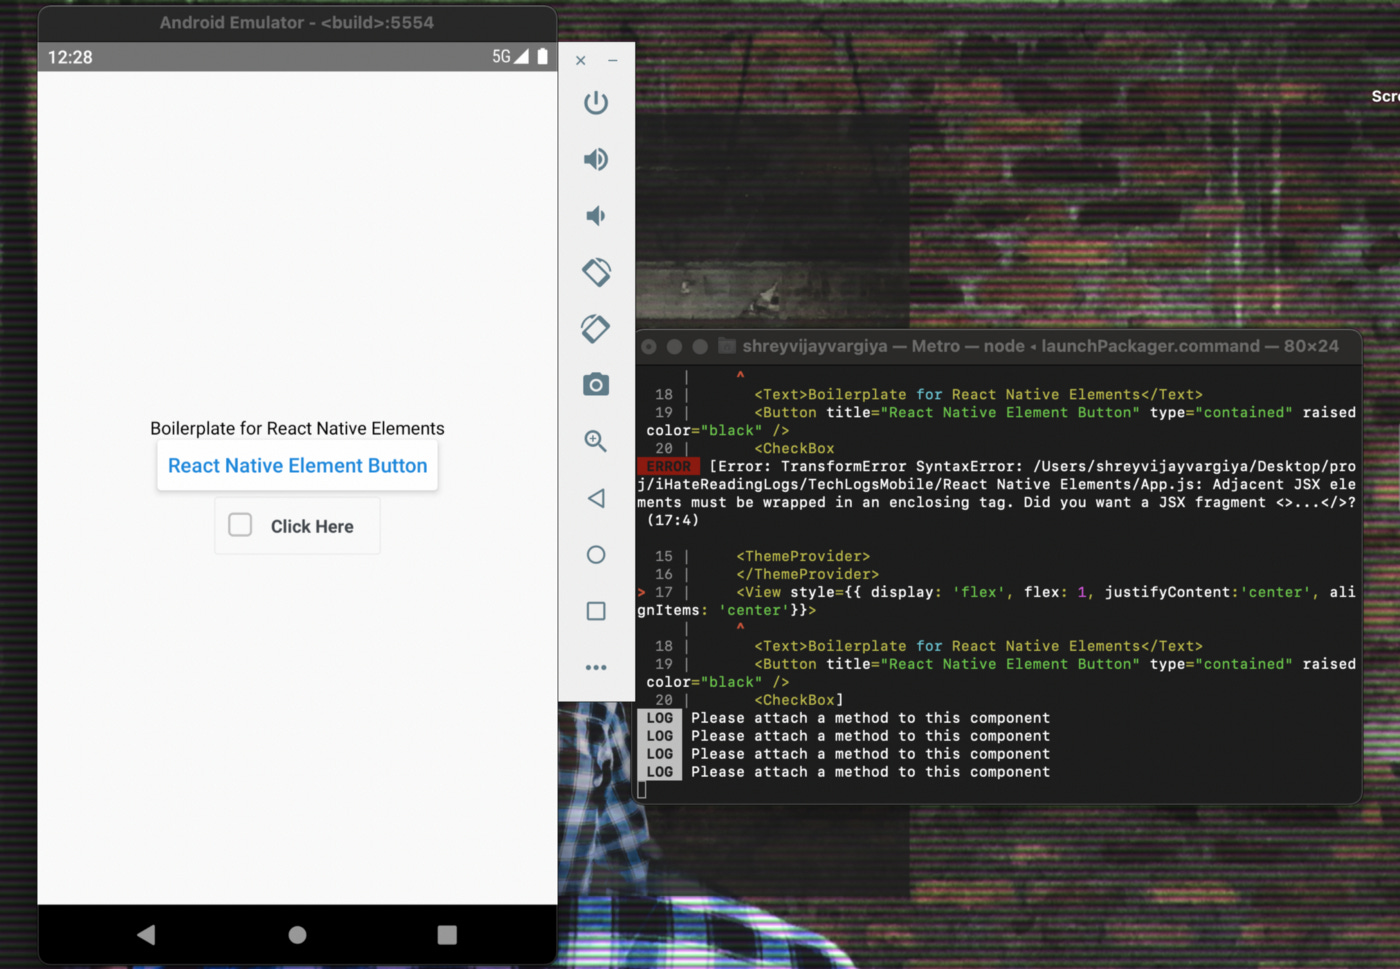Click the emulator sidebar back triangle
This screenshot has width=1400, height=969.
[596, 498]
